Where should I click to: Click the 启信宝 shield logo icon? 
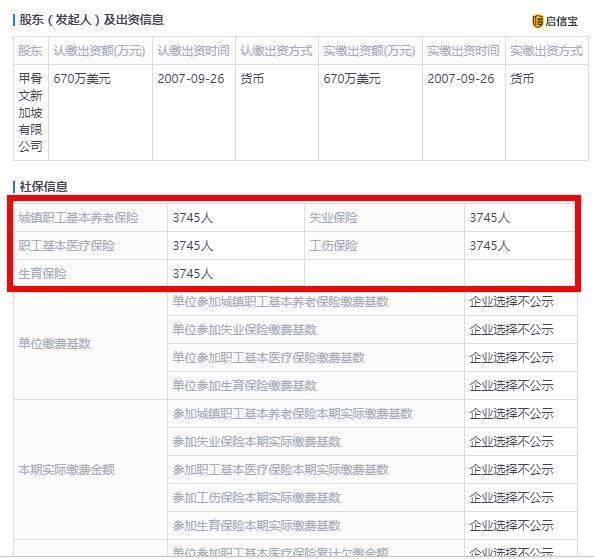click(x=537, y=21)
